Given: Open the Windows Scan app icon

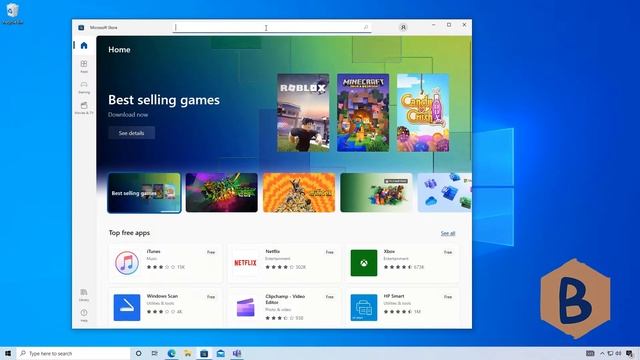Looking at the screenshot, I should point(127,307).
